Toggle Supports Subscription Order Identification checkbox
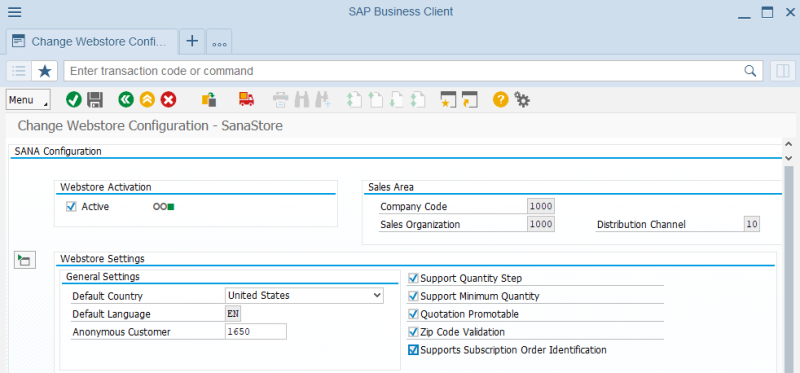The width and height of the screenshot is (800, 373). (x=413, y=350)
